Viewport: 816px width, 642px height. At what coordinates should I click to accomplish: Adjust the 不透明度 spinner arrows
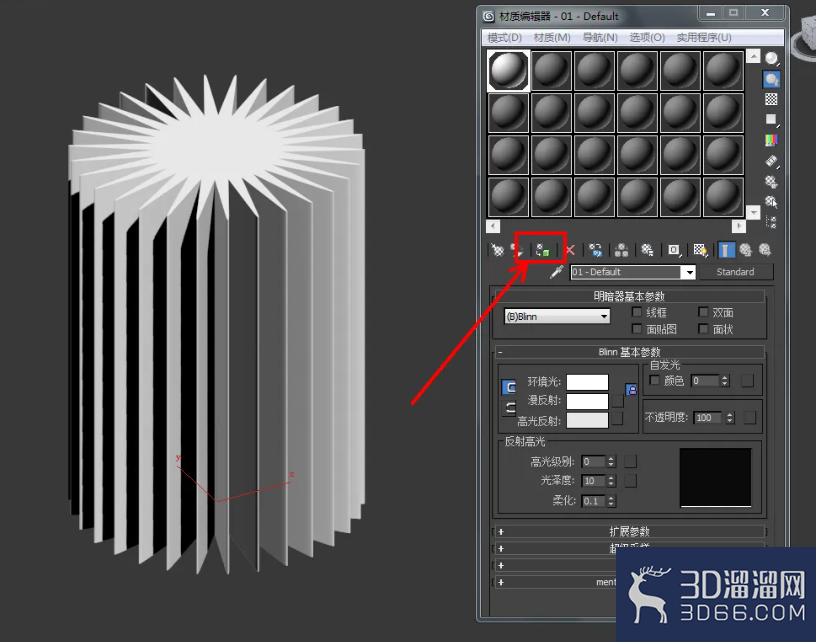click(730, 417)
